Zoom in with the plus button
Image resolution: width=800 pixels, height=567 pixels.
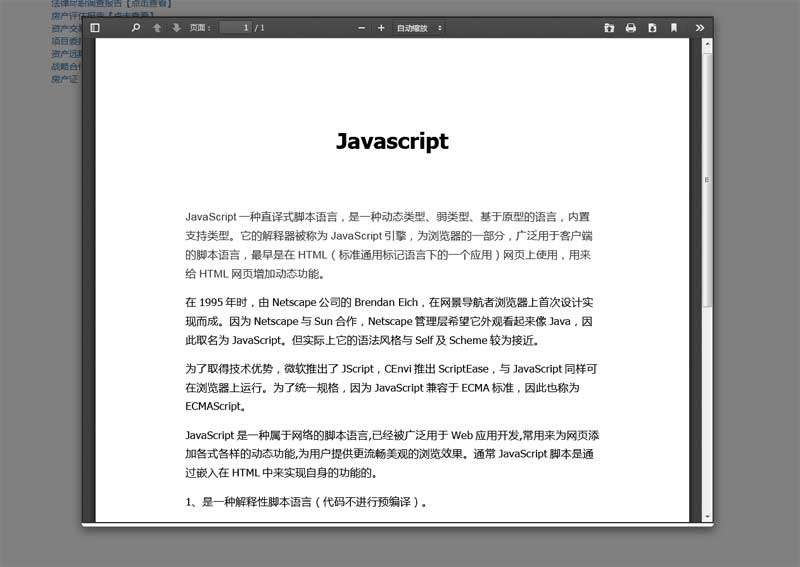(x=381, y=28)
